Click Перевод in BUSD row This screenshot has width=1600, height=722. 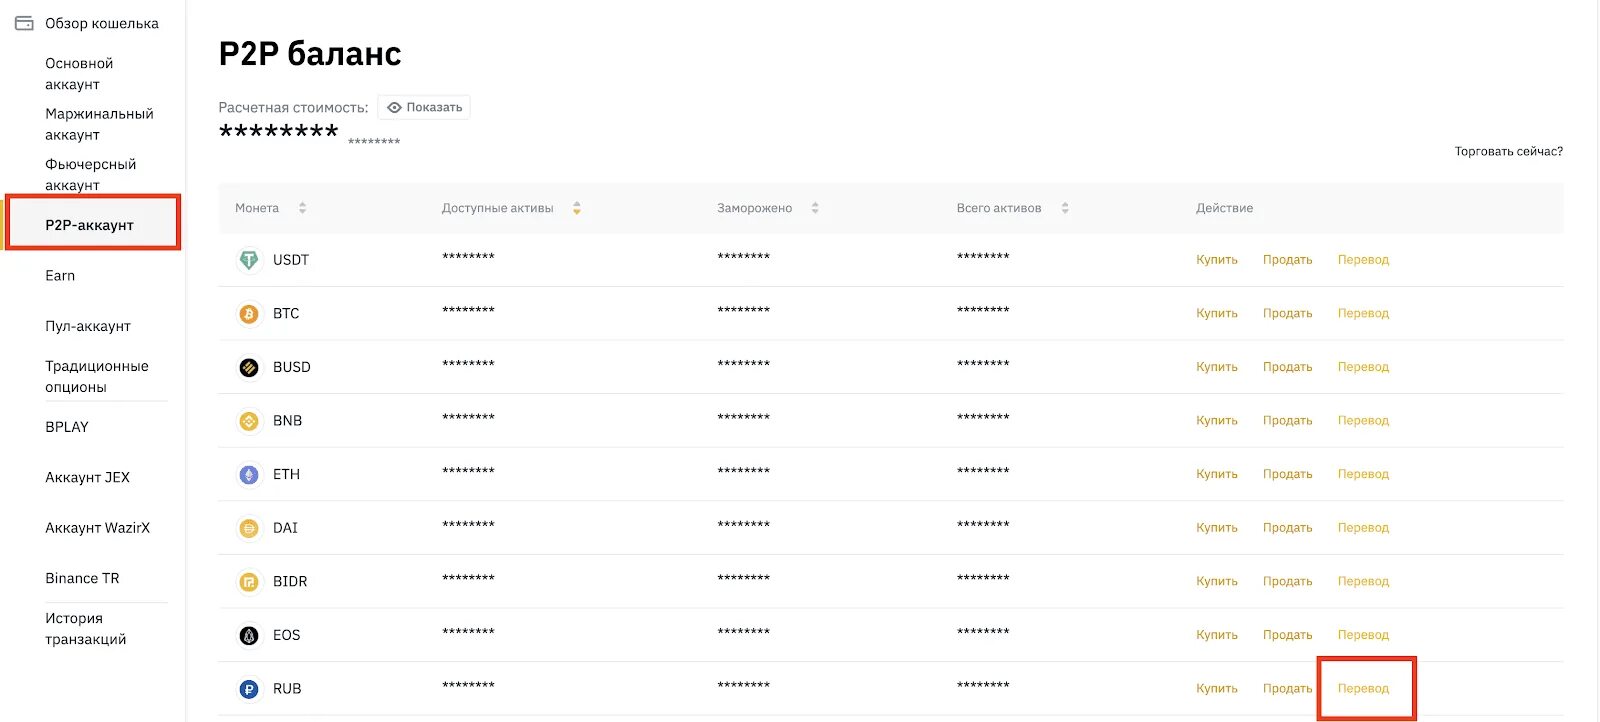pos(1363,367)
